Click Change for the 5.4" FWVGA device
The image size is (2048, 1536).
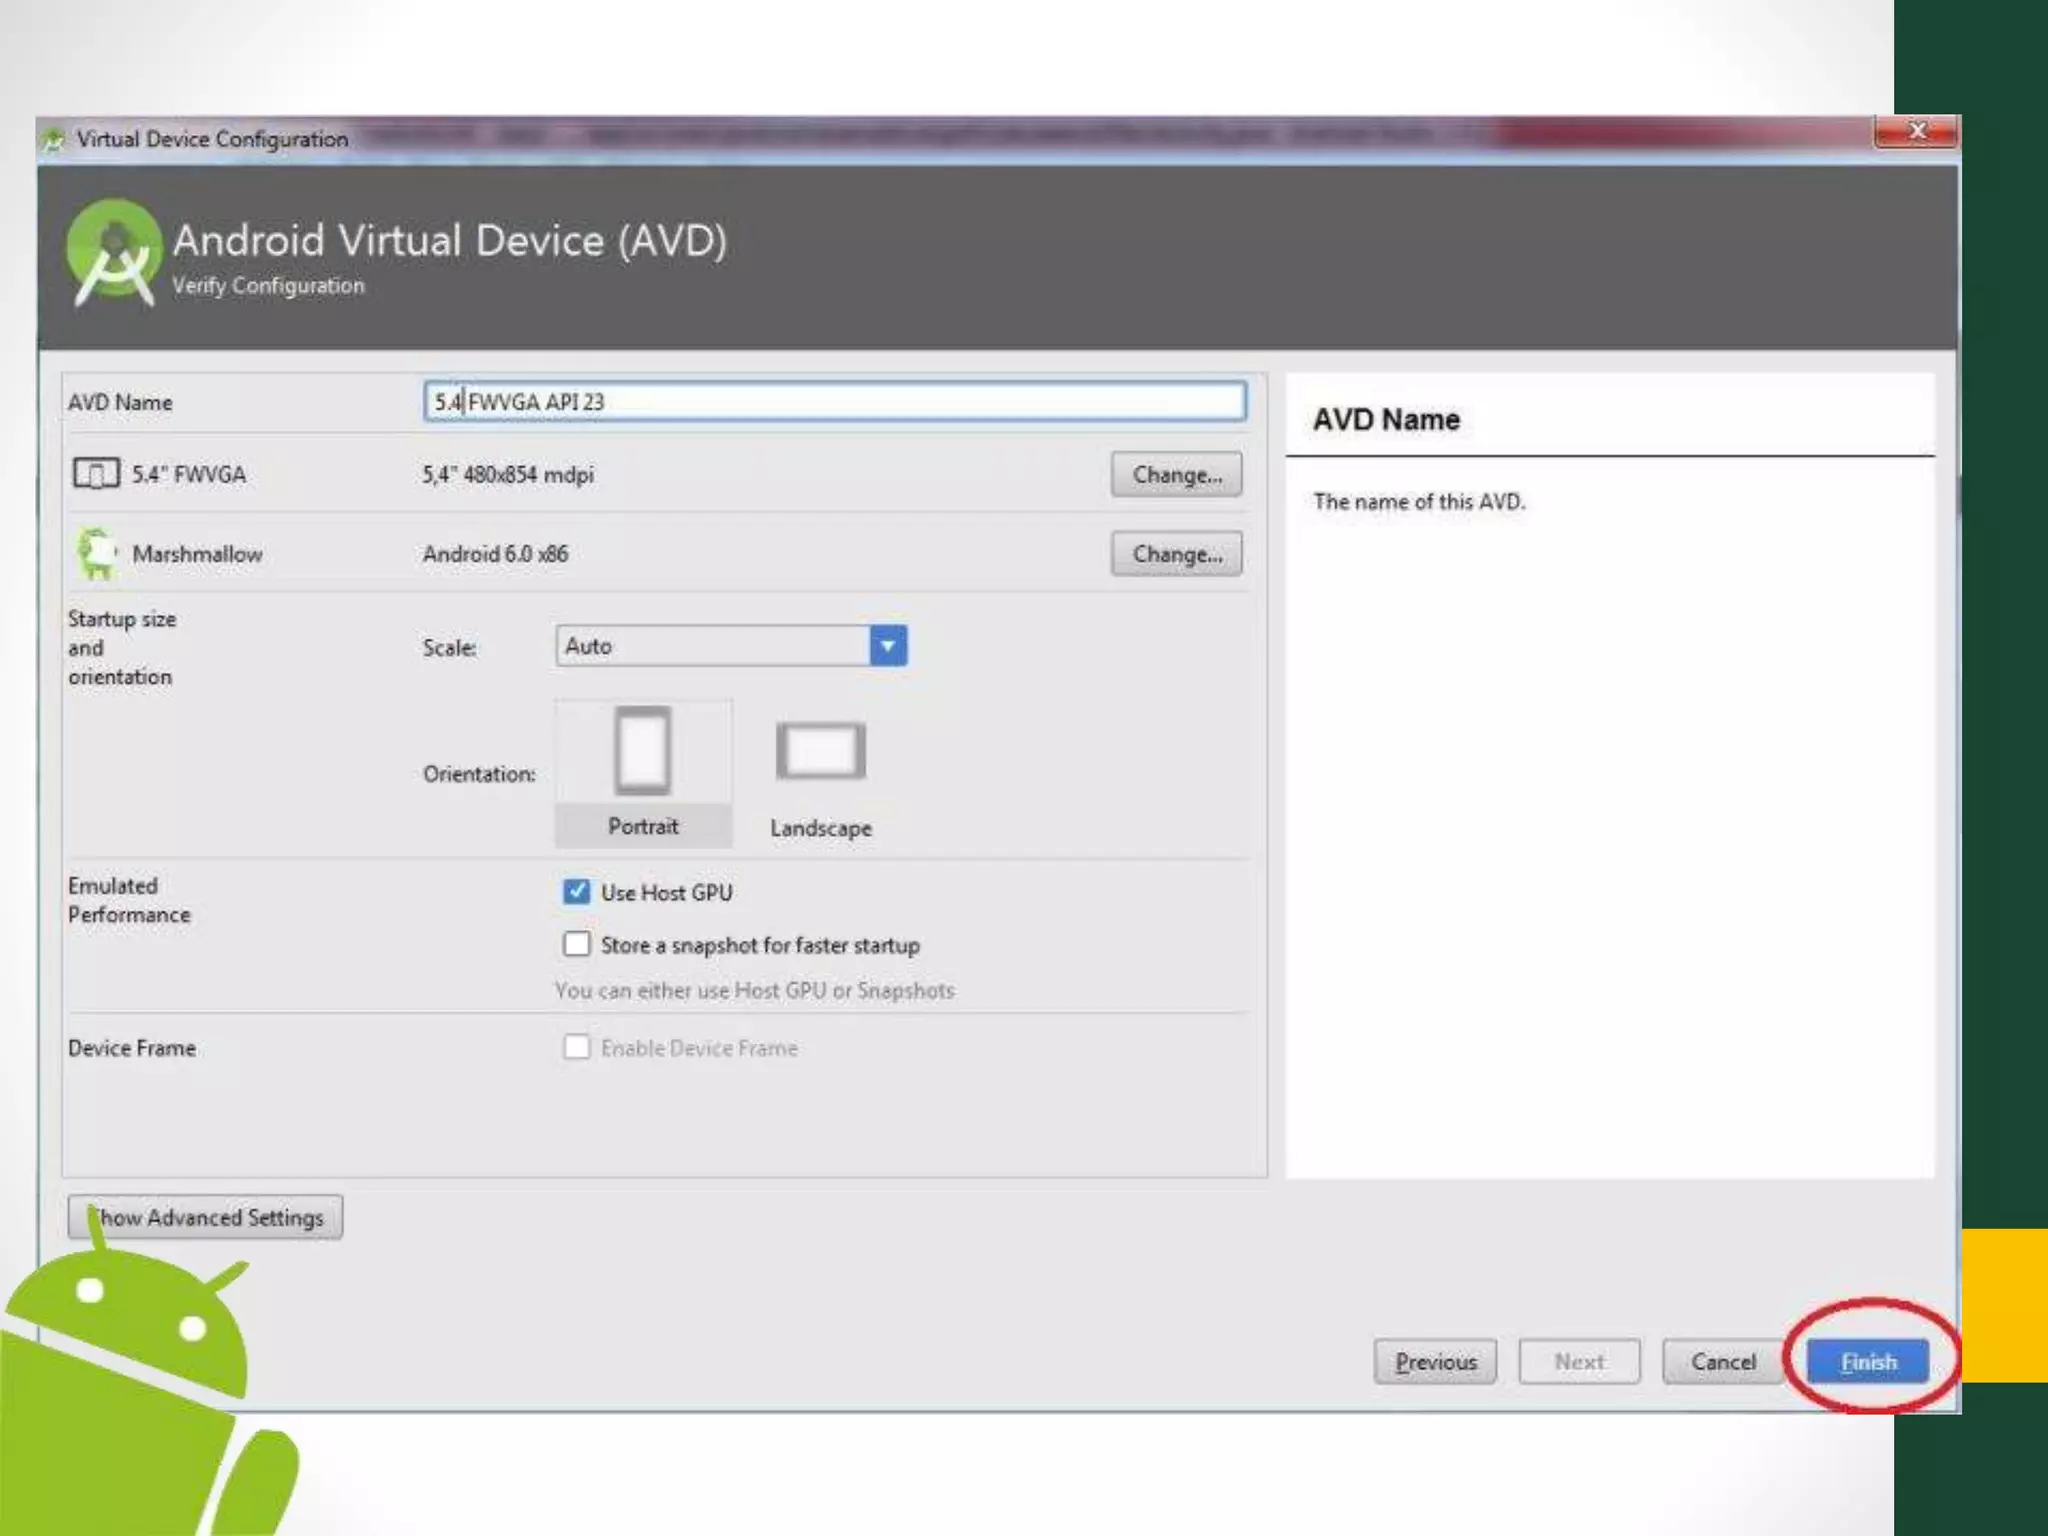click(1176, 474)
